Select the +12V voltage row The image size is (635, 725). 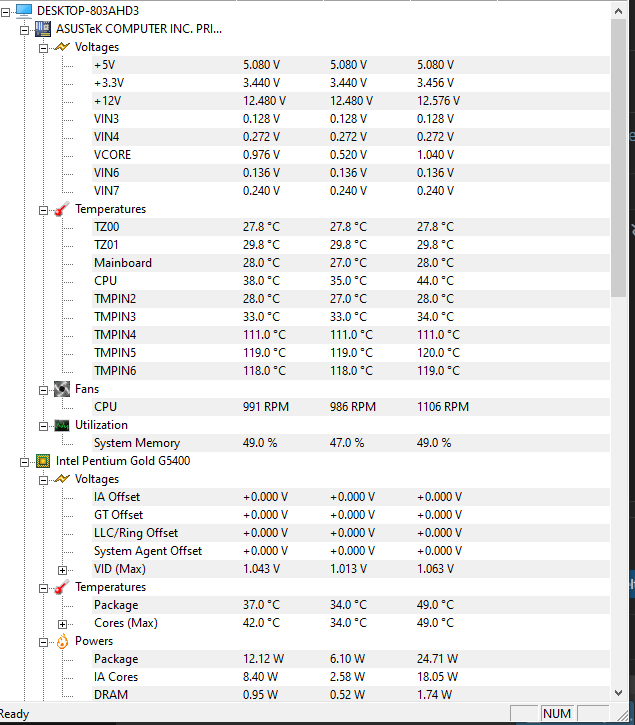tap(351, 101)
